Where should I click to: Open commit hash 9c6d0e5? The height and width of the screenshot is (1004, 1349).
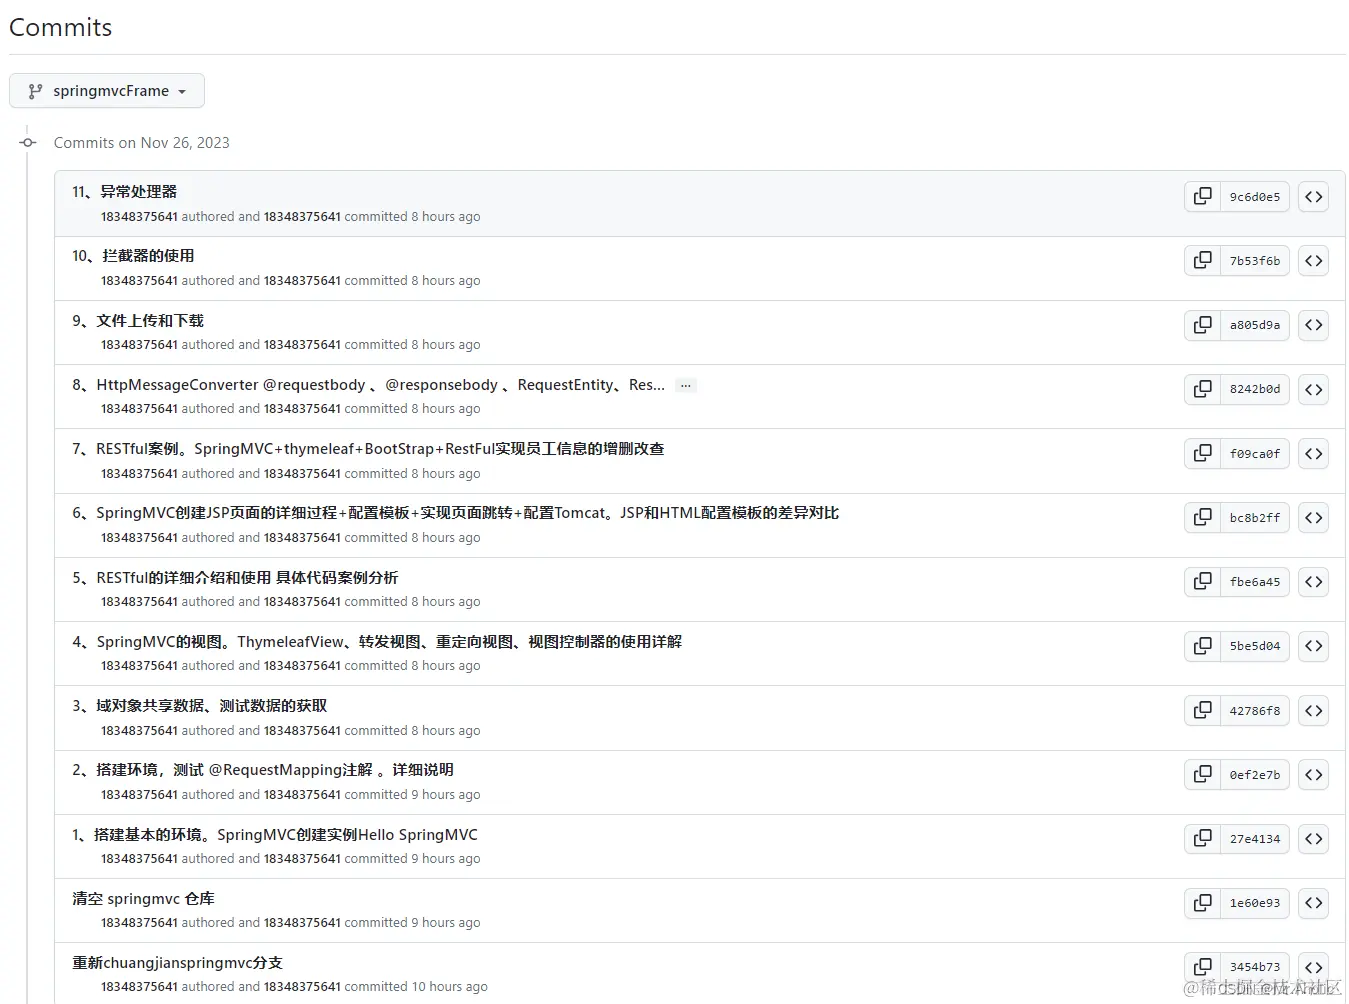pos(1255,197)
